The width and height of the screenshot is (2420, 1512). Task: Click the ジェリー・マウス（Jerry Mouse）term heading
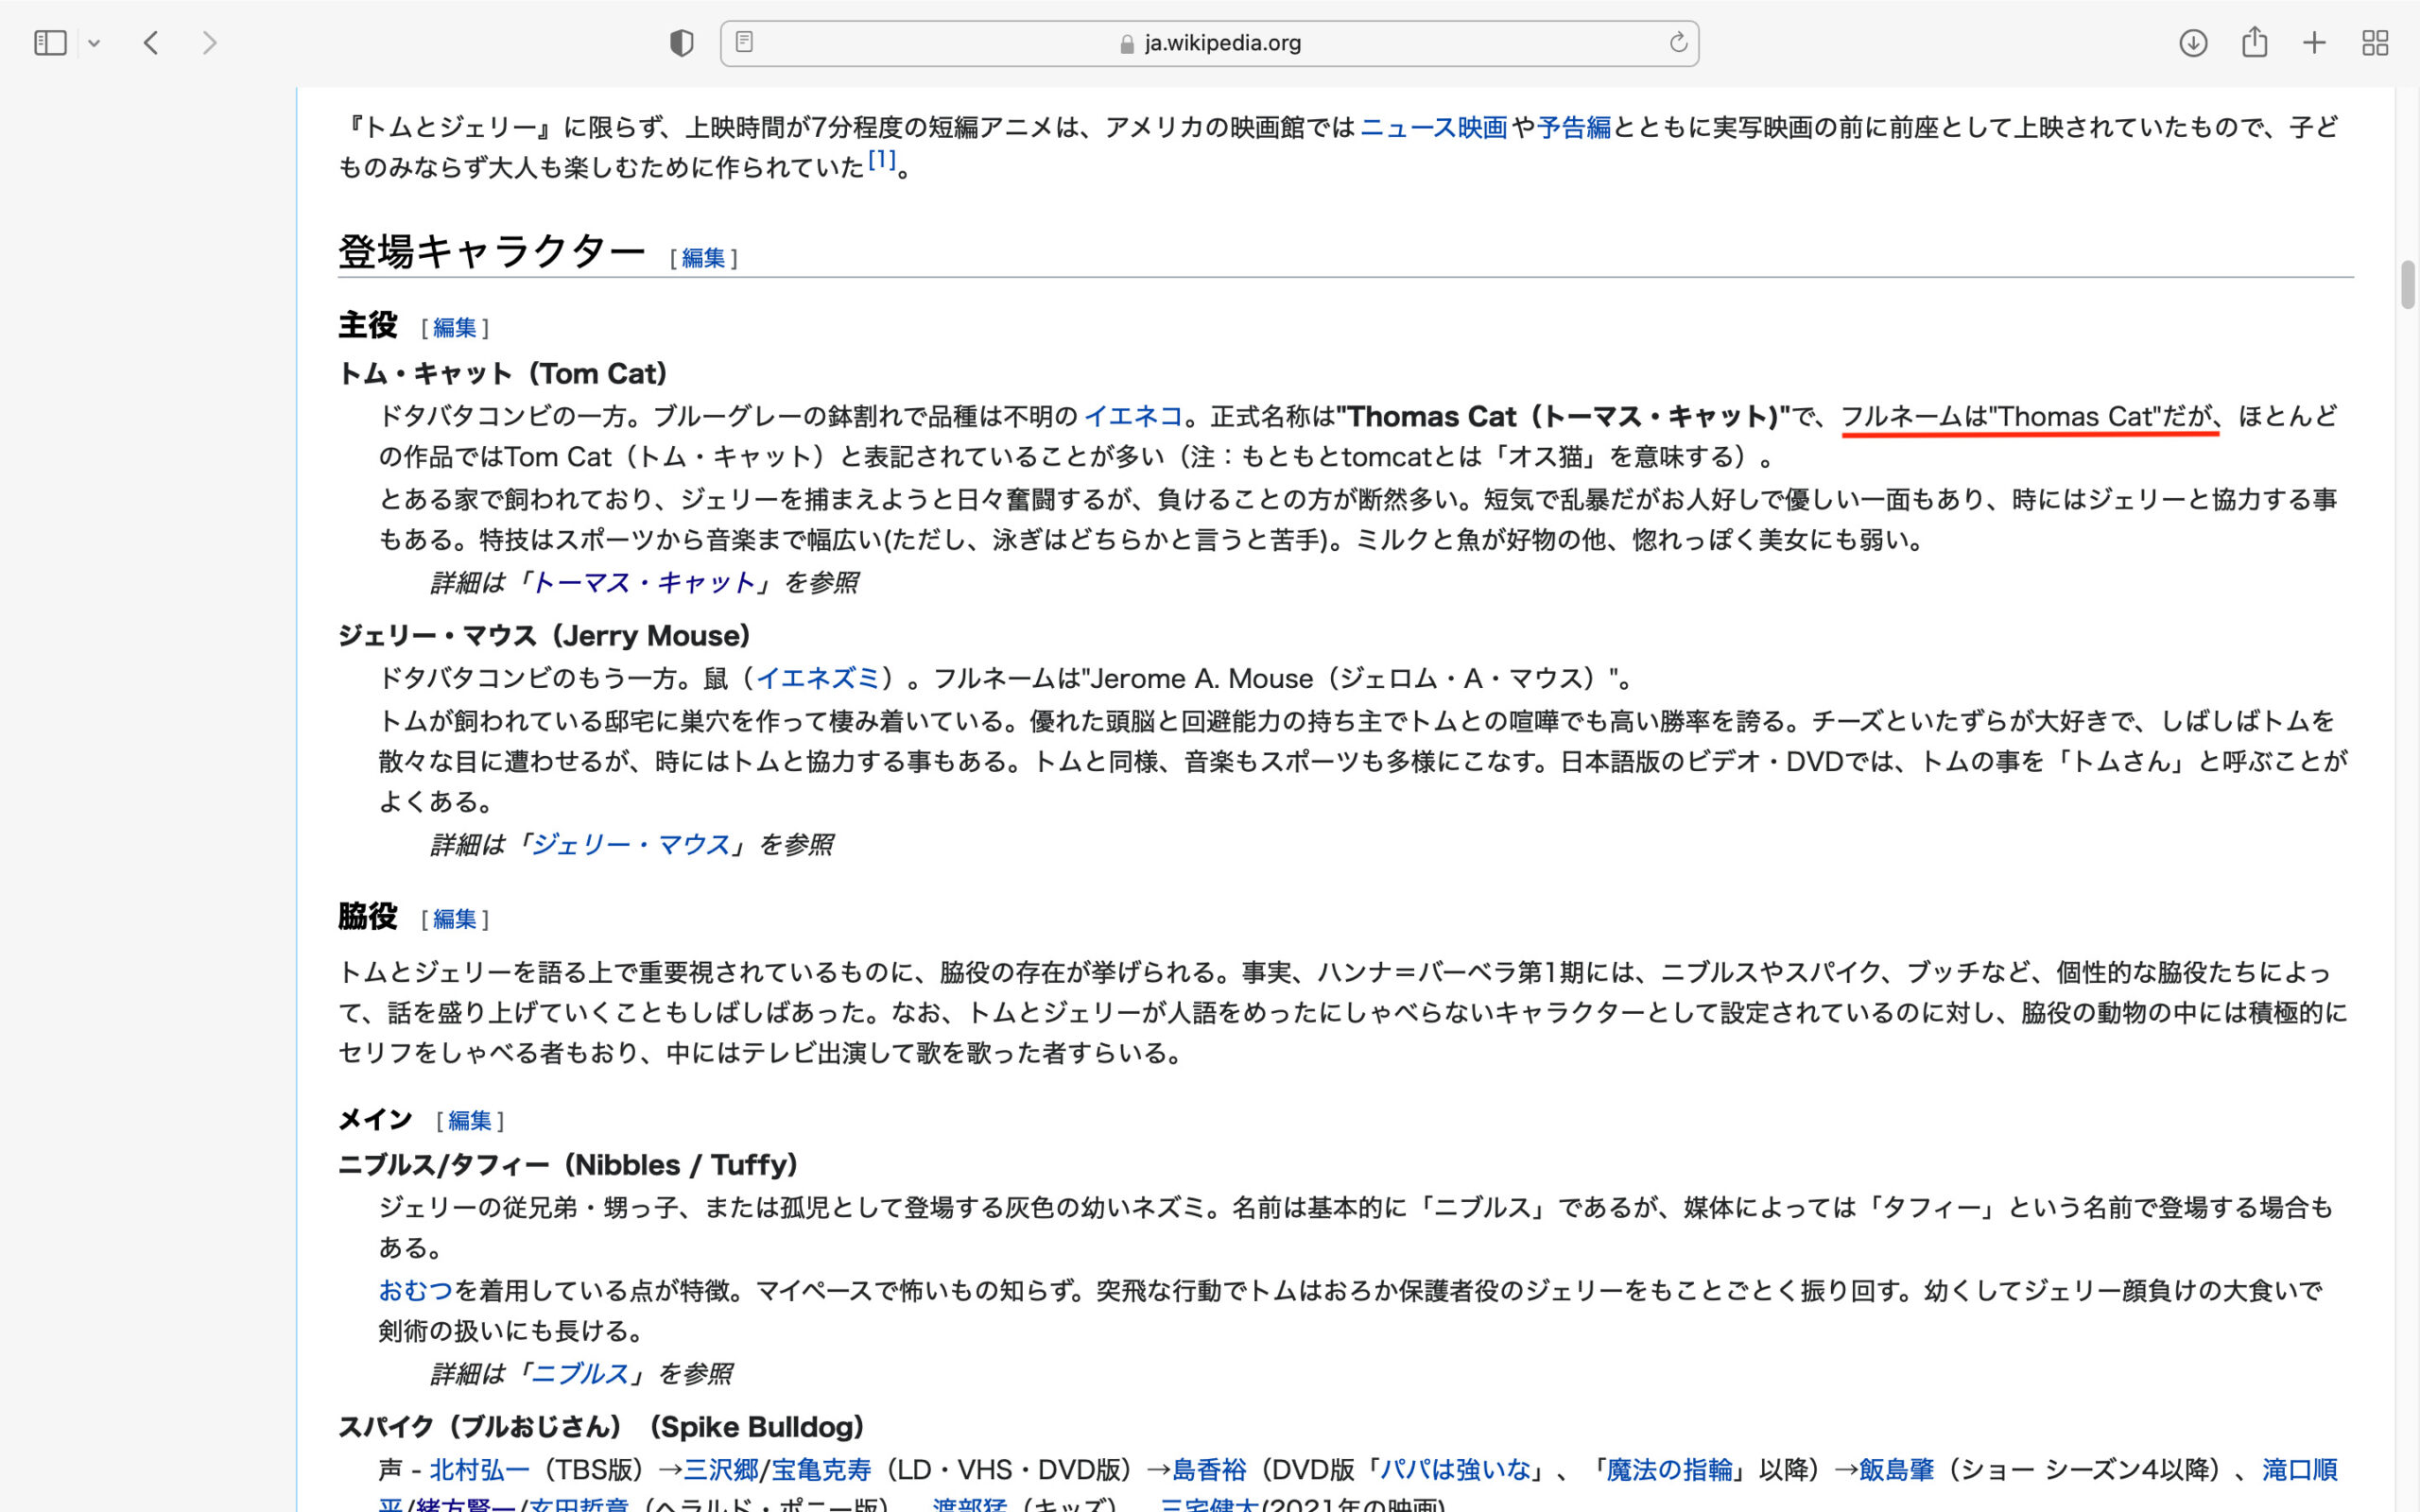[545, 635]
